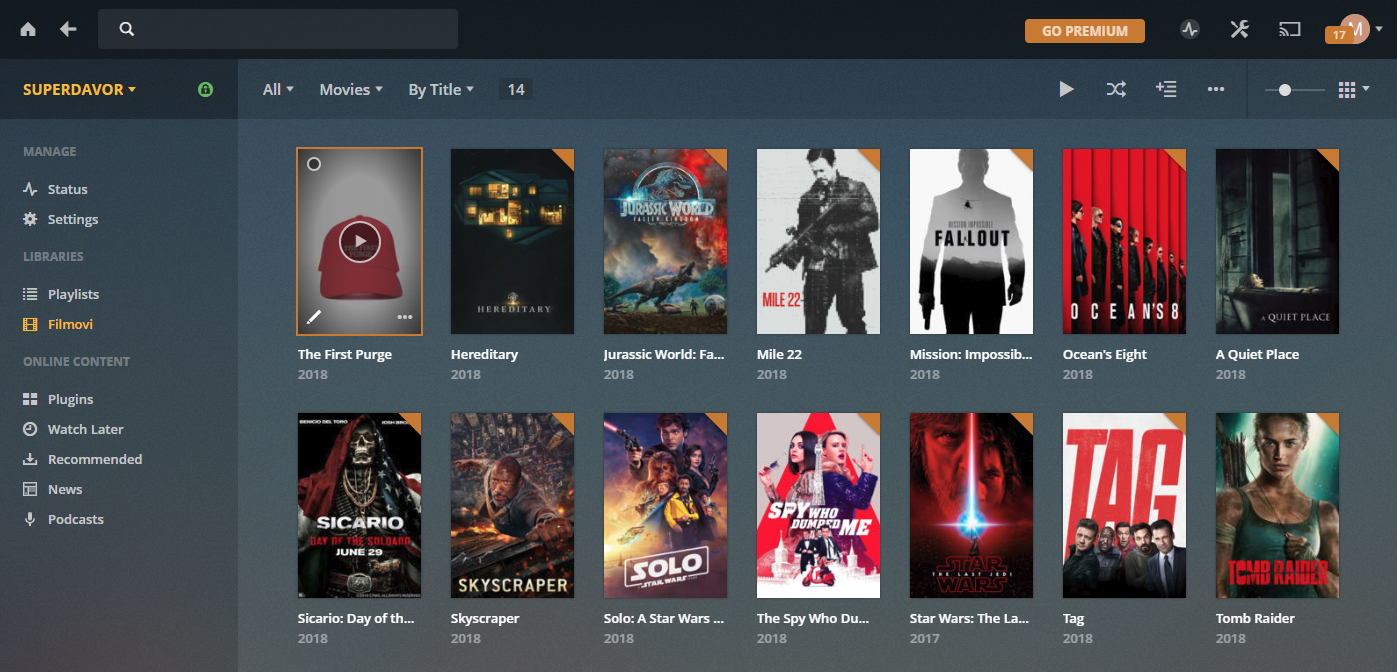Click the cast to device icon

[x=1290, y=29]
